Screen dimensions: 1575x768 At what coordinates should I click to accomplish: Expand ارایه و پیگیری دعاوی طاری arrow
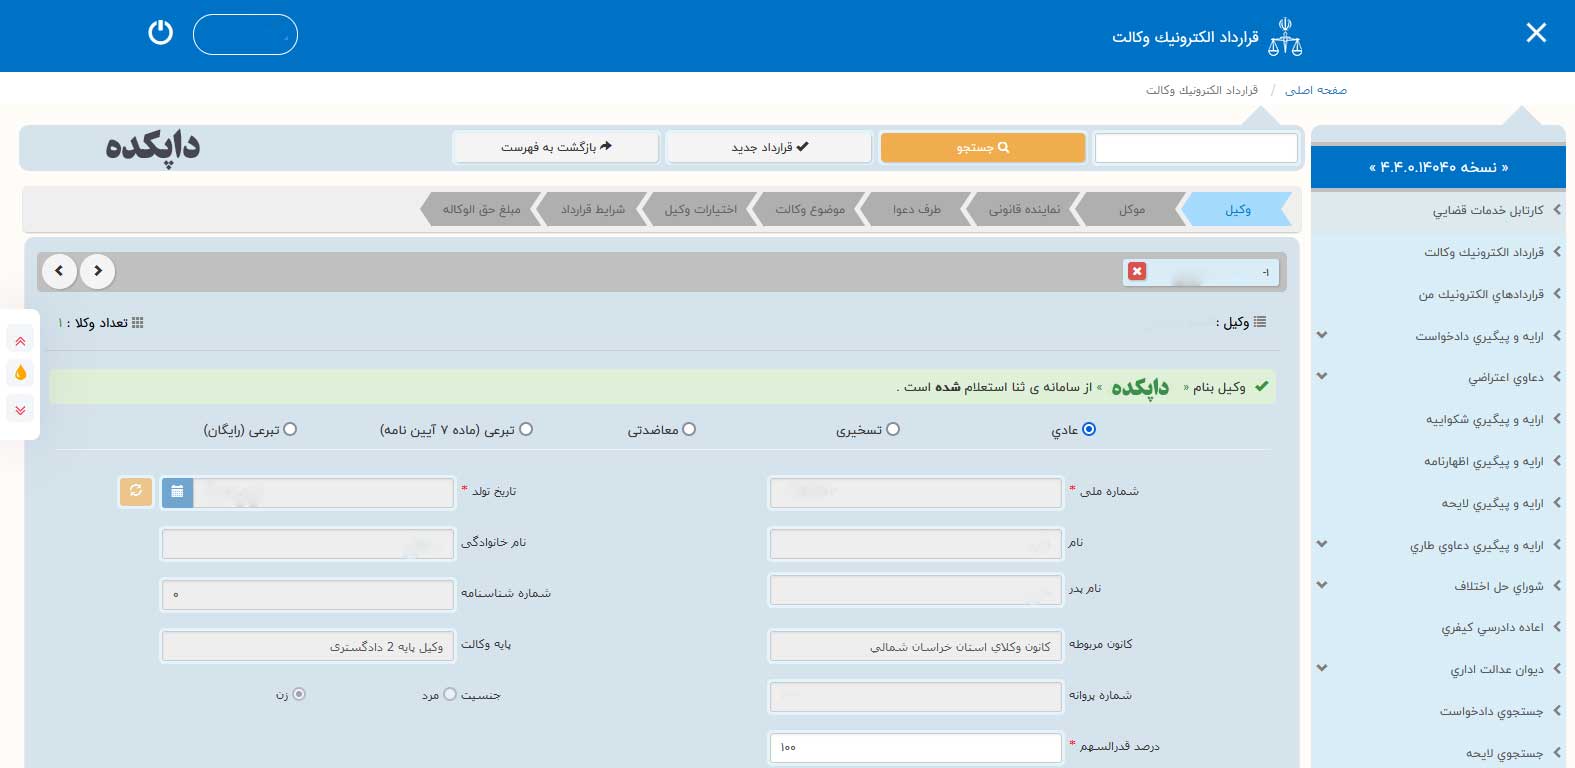coord(1322,544)
